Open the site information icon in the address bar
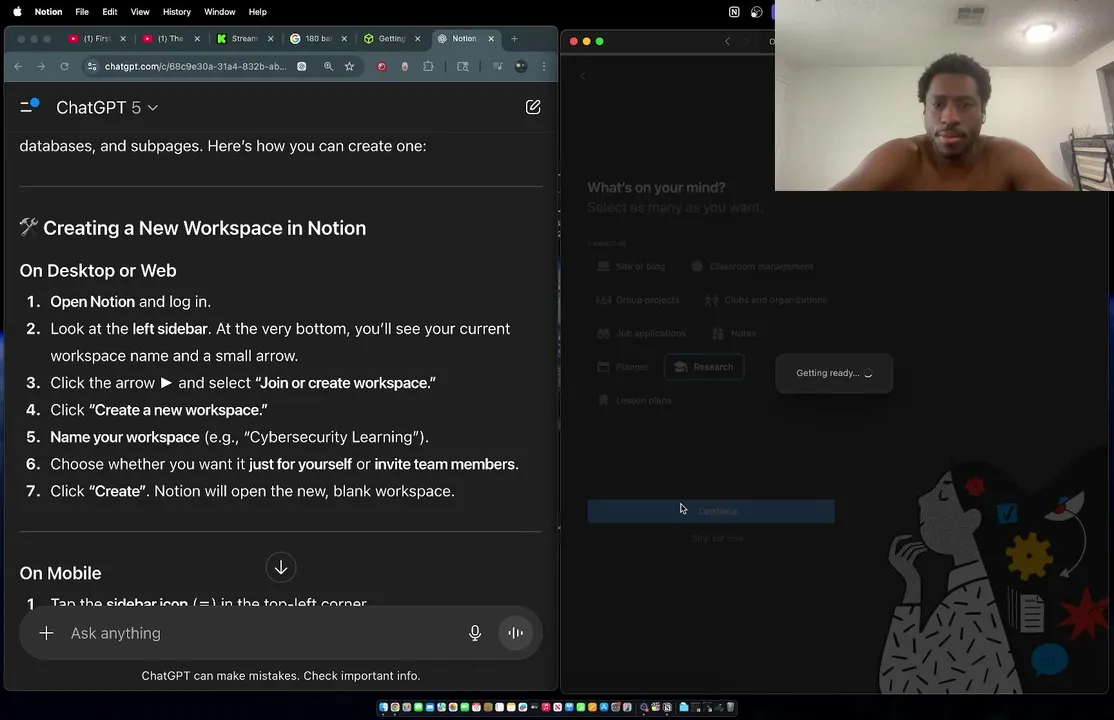The image size is (1114, 720). (x=91, y=66)
